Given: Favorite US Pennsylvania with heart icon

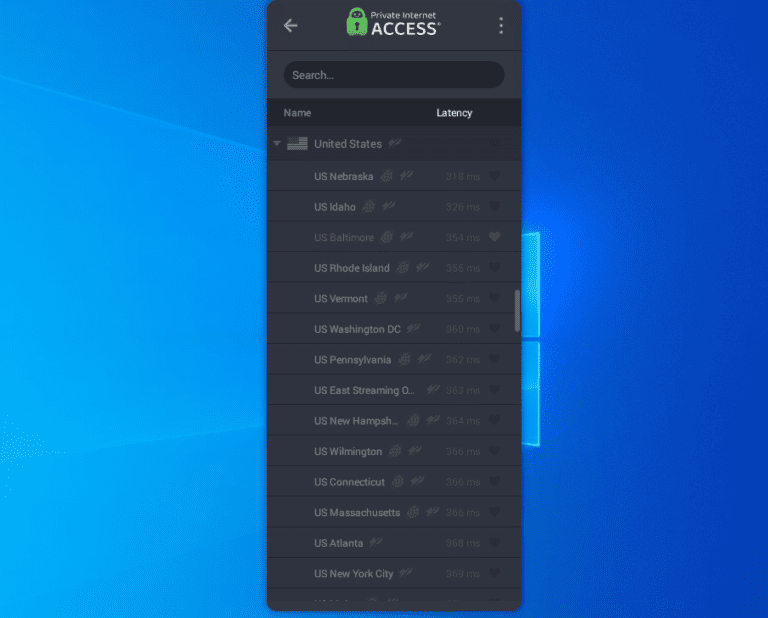Looking at the screenshot, I should 494,359.
